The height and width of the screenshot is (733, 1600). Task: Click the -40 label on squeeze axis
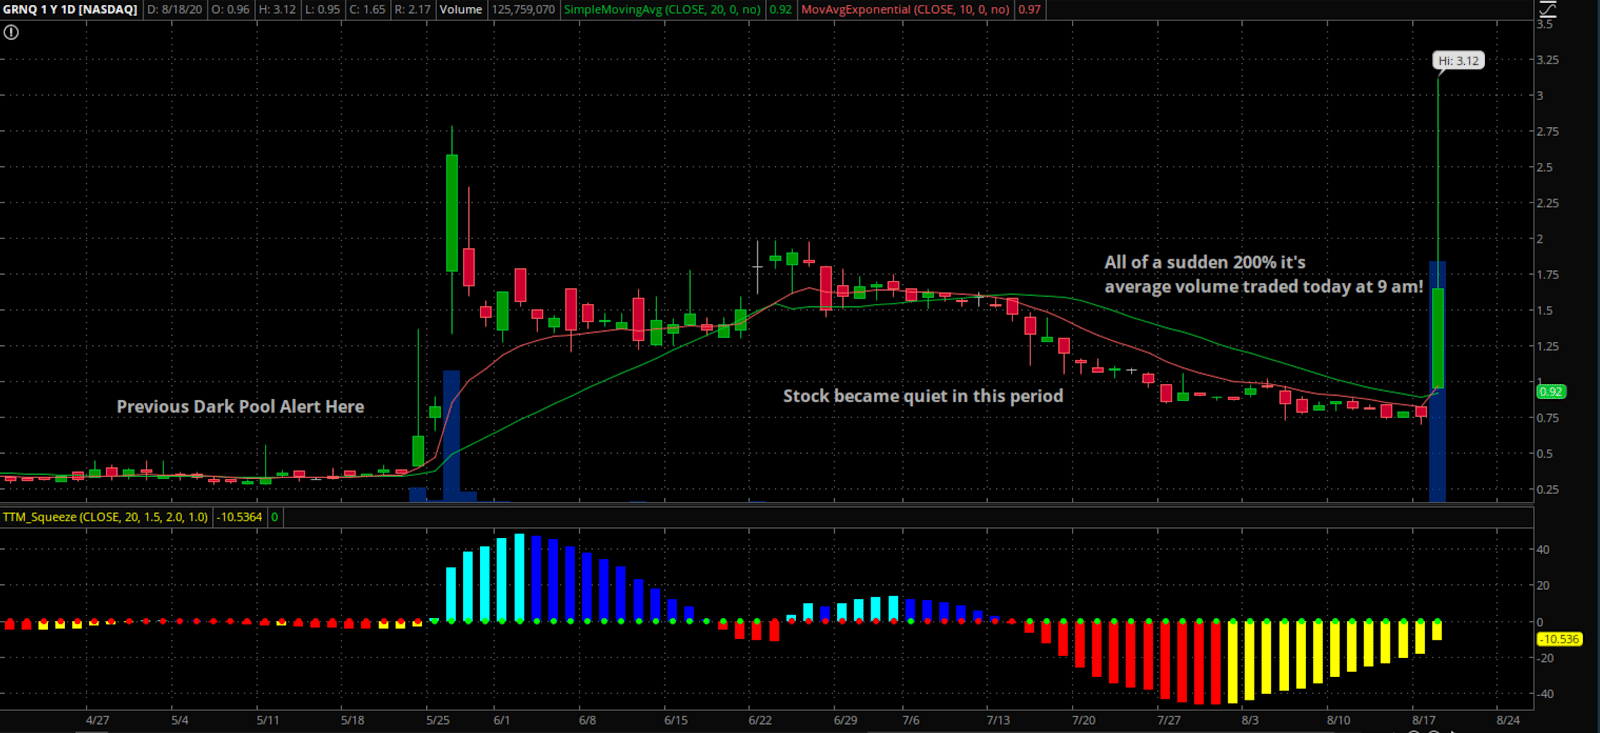tap(1545, 694)
